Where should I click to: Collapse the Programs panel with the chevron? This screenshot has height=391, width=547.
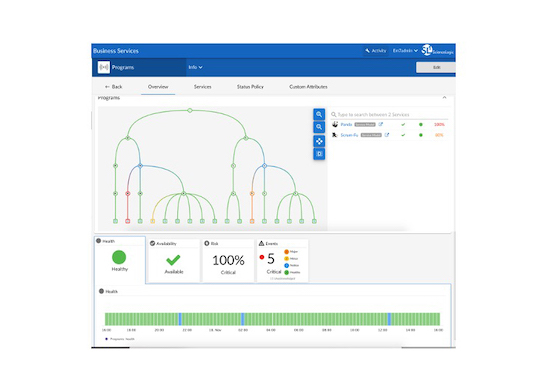(x=444, y=98)
